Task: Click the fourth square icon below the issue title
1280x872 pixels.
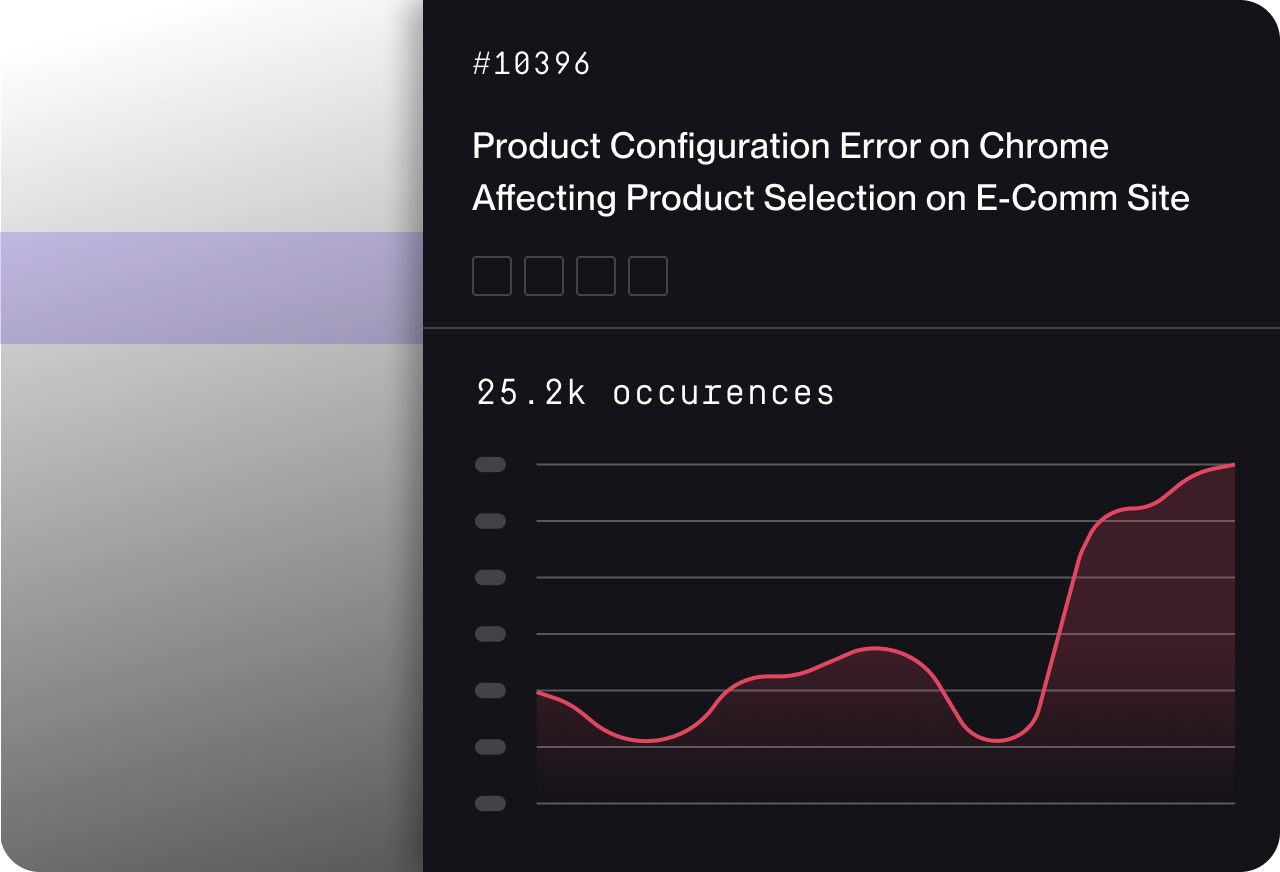Action: pyautogui.click(x=647, y=276)
